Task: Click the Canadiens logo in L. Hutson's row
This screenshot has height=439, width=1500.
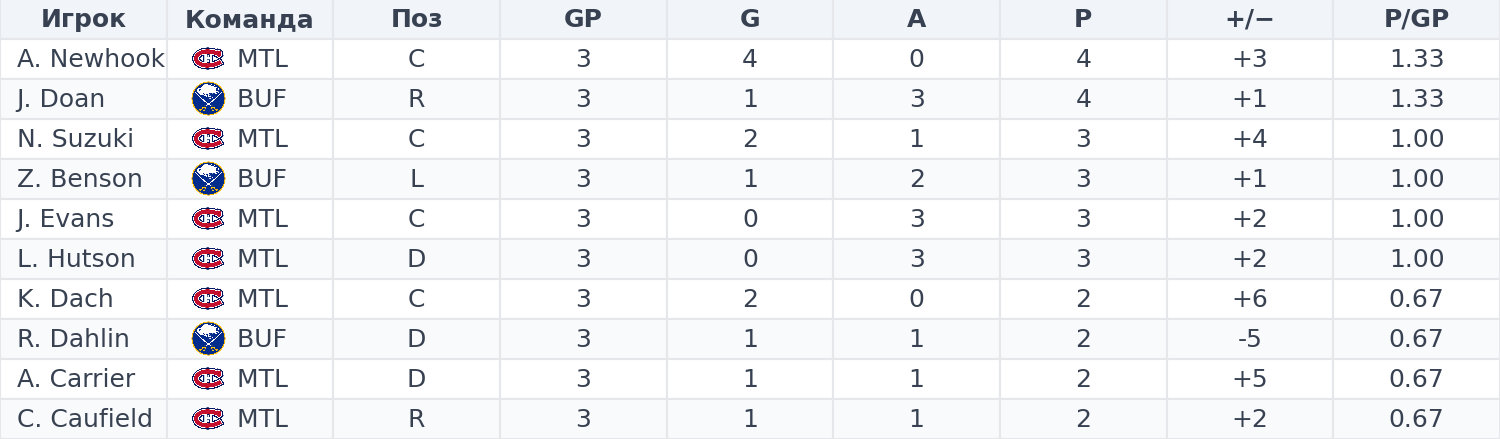Action: coord(208,259)
